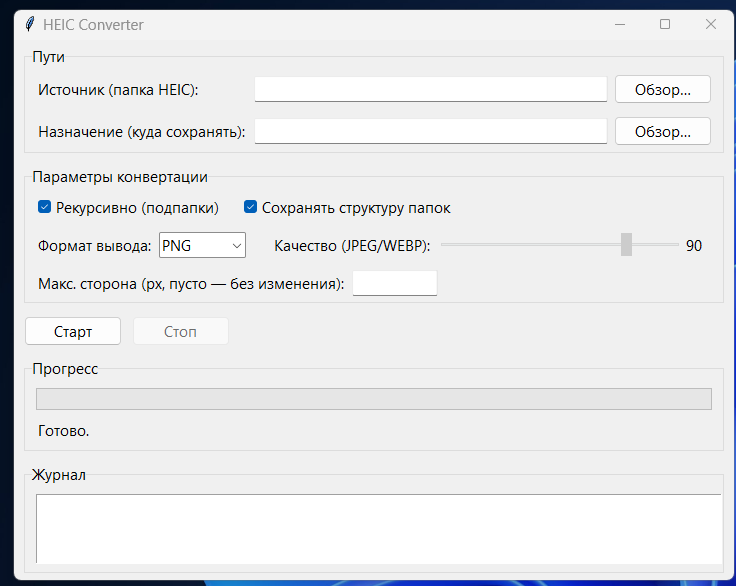Minimize the HEIC Converter window
736x586 pixels.
click(x=620, y=24)
